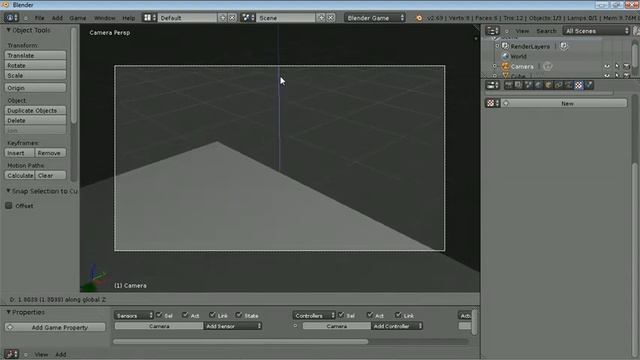The image size is (640, 360).
Task: Open the Outliner editor type selector icon
Action: pyautogui.click(x=493, y=31)
